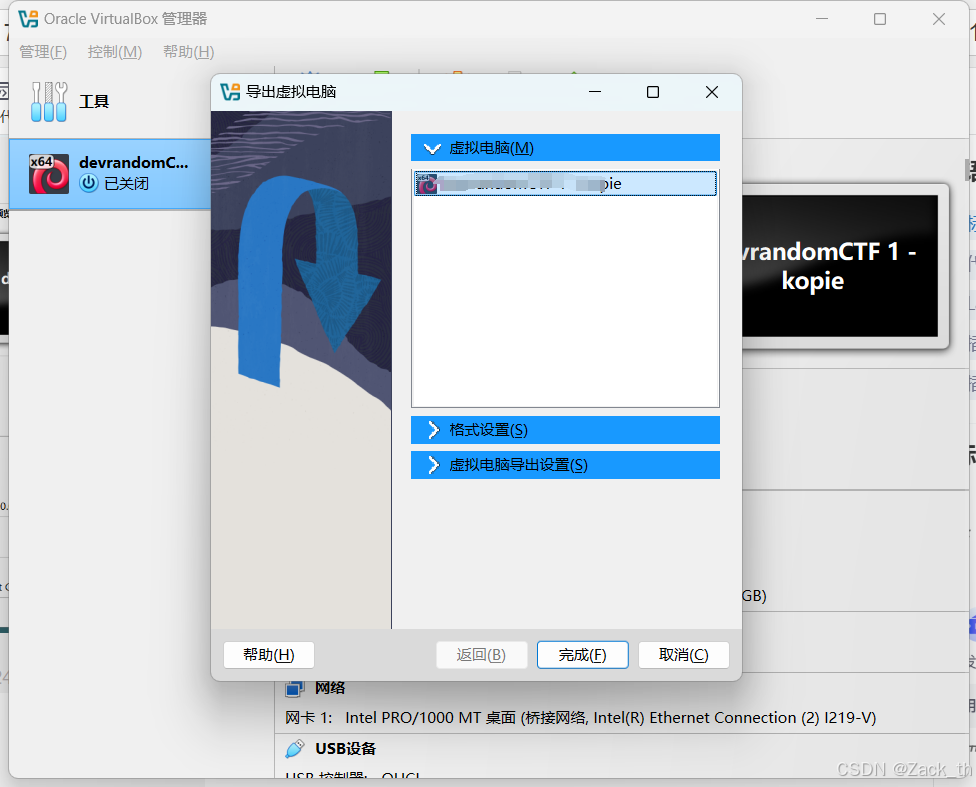Open the 帮助(H) menu in the menu bar
976x787 pixels.
click(x=189, y=52)
